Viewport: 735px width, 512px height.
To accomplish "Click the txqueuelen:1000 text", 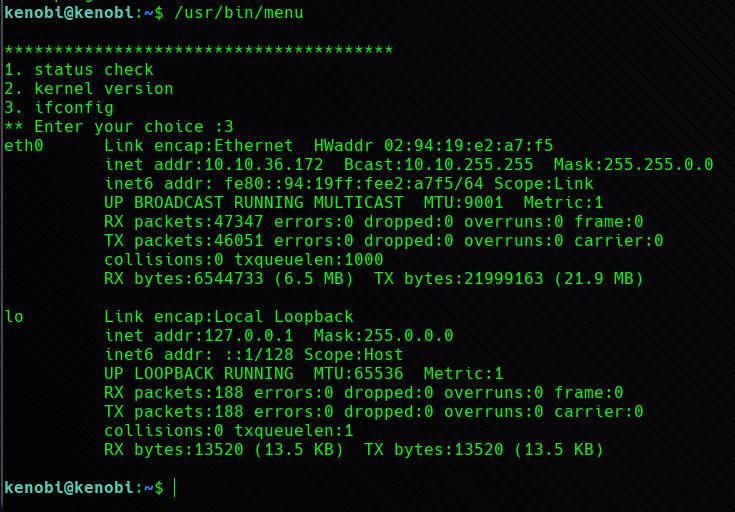I will pos(308,260).
